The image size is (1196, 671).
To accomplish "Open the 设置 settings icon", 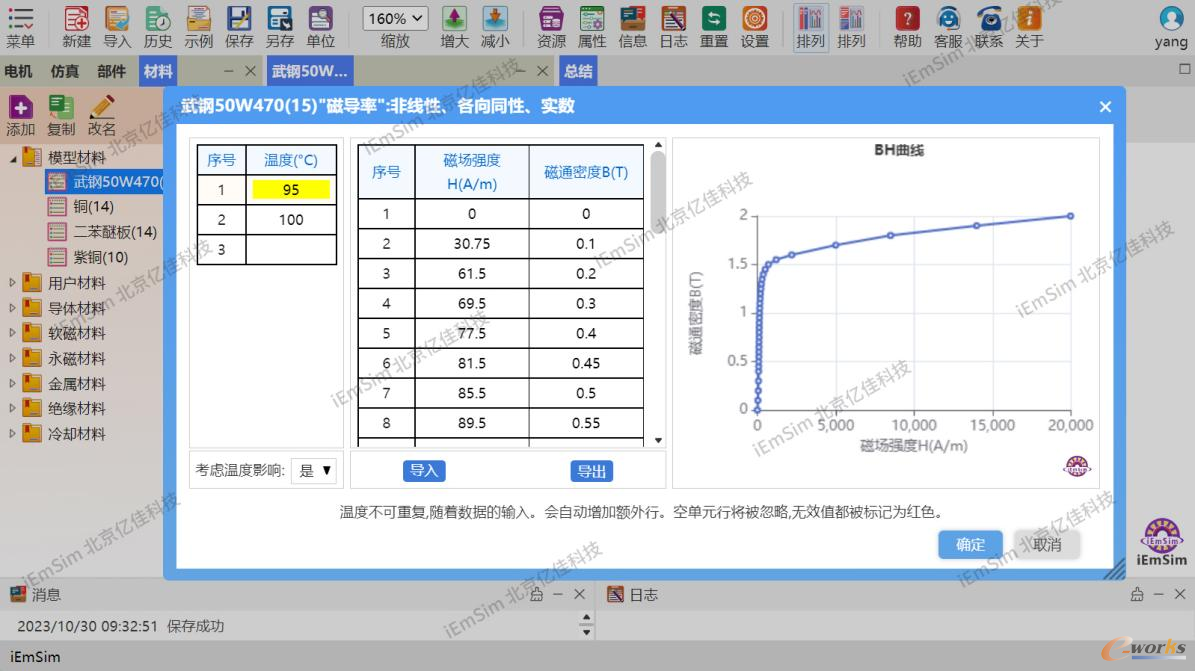I will (x=754, y=27).
